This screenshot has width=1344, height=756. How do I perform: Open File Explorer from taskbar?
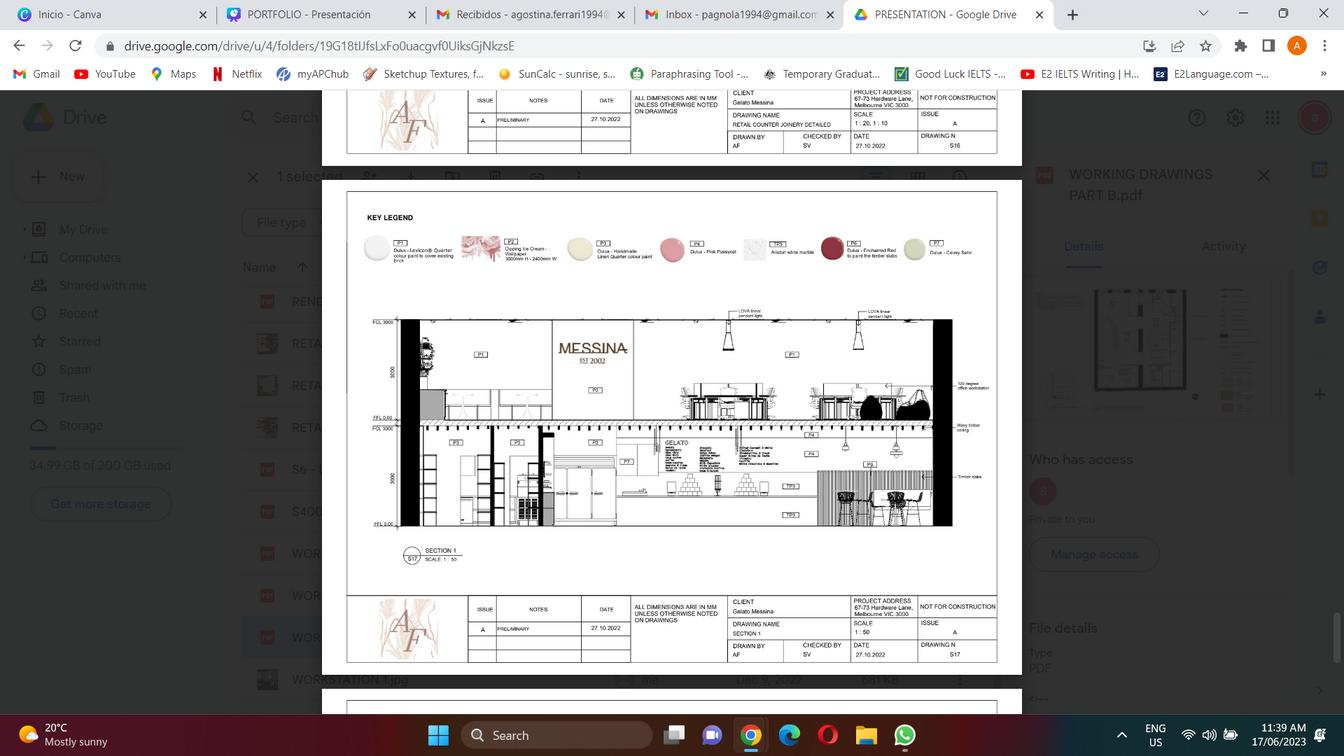[x=866, y=735]
